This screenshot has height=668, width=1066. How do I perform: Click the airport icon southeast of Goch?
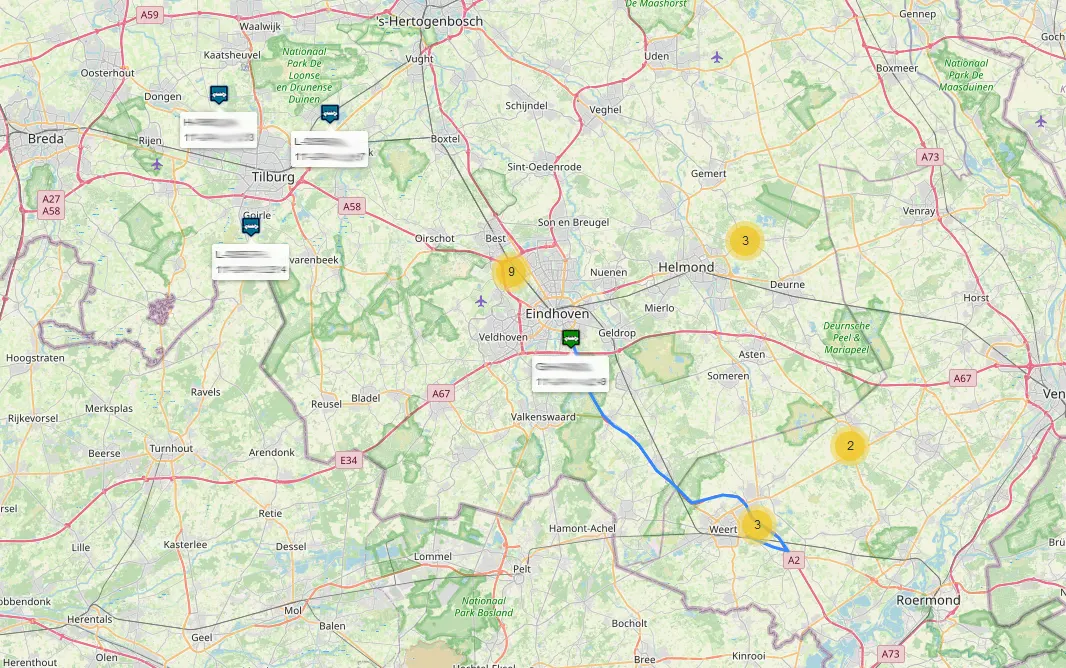click(1041, 121)
